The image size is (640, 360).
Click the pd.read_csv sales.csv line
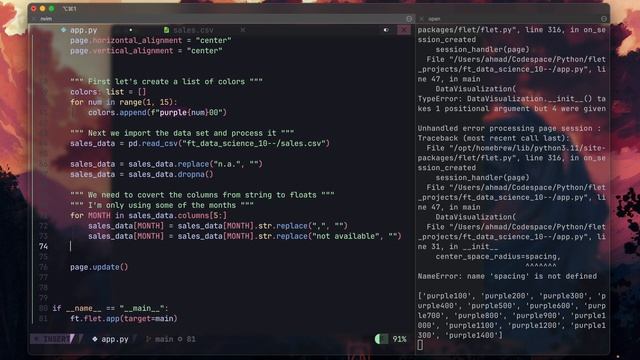200,143
